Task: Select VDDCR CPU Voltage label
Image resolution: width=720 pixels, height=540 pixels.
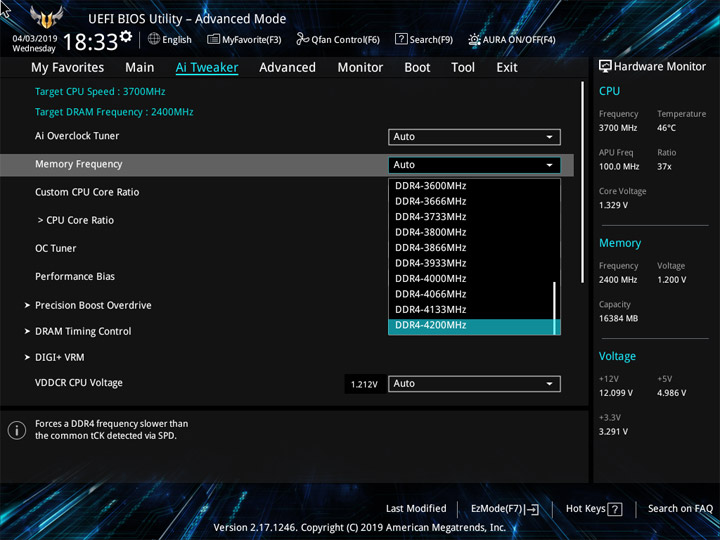Action: point(79,383)
